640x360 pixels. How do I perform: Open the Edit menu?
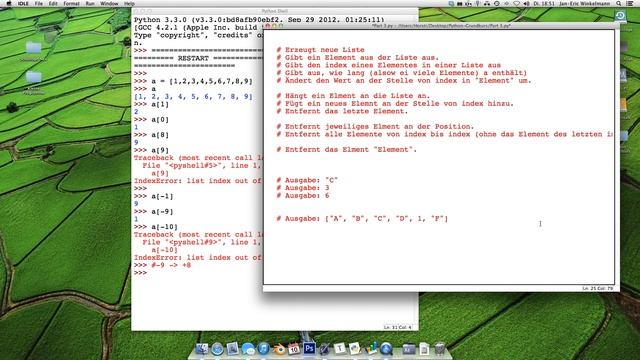pyautogui.click(x=53, y=3)
